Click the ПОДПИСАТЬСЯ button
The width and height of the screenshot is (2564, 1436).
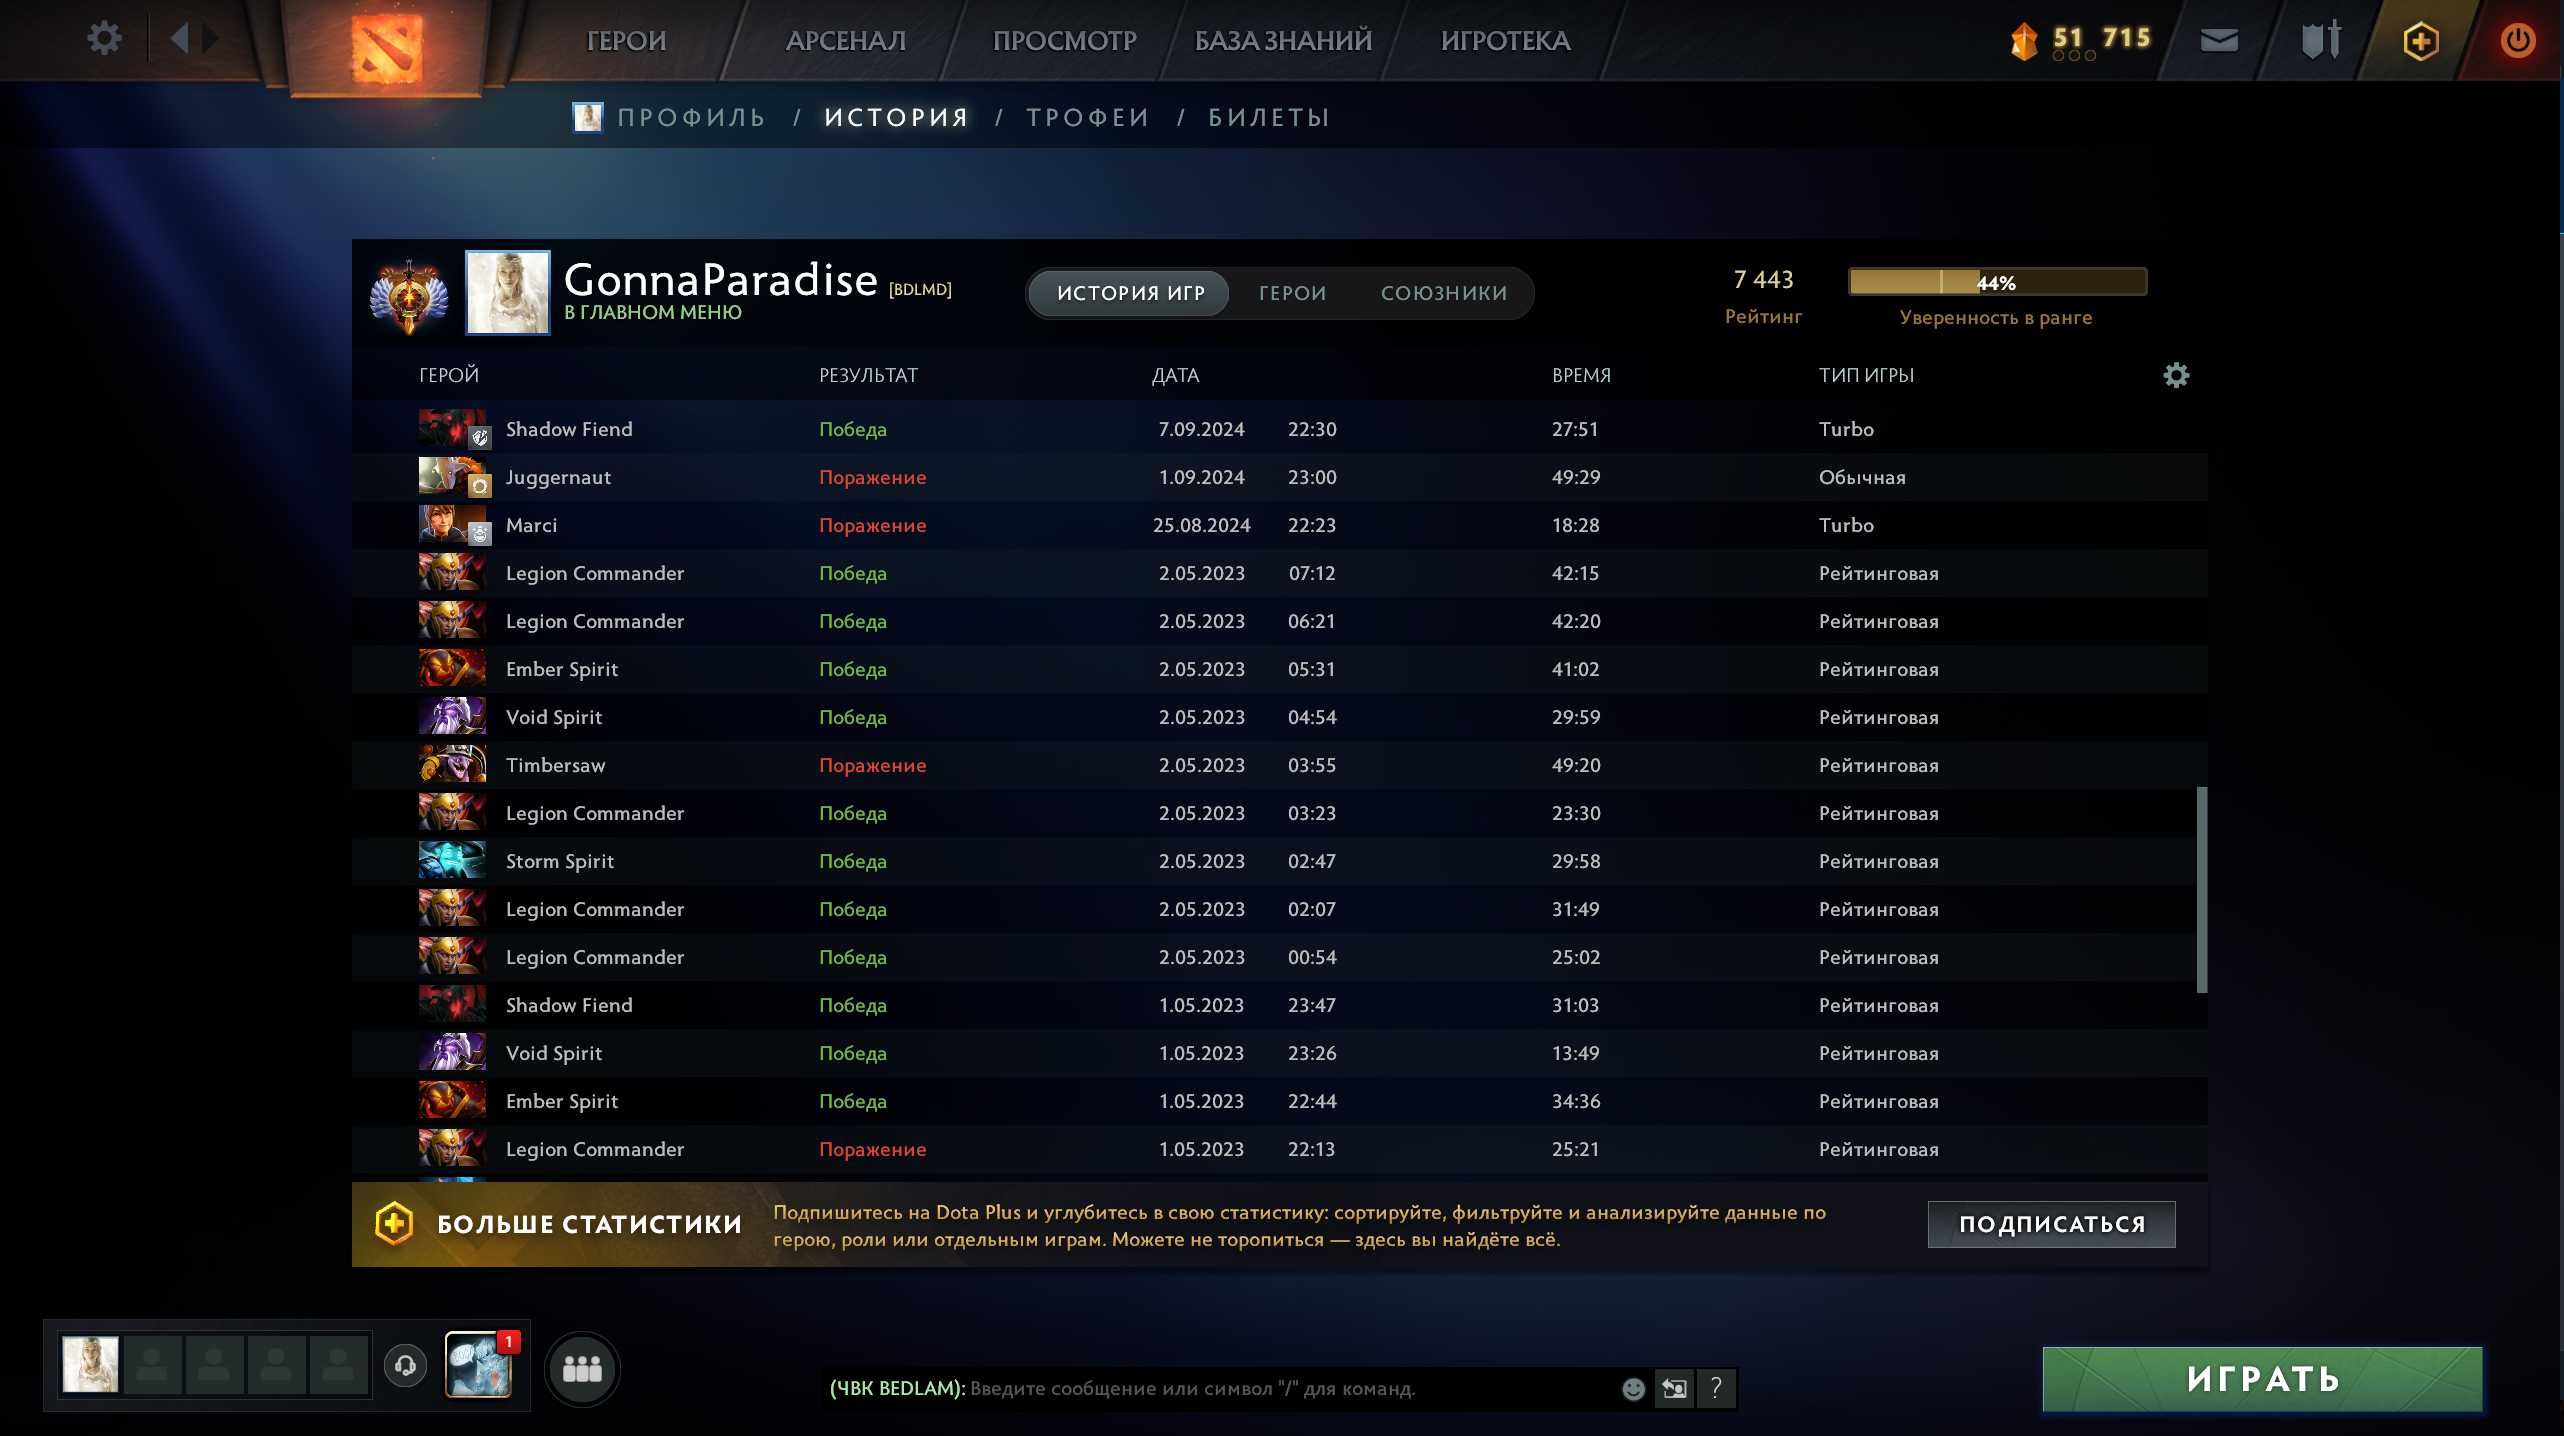pyautogui.click(x=2052, y=1224)
